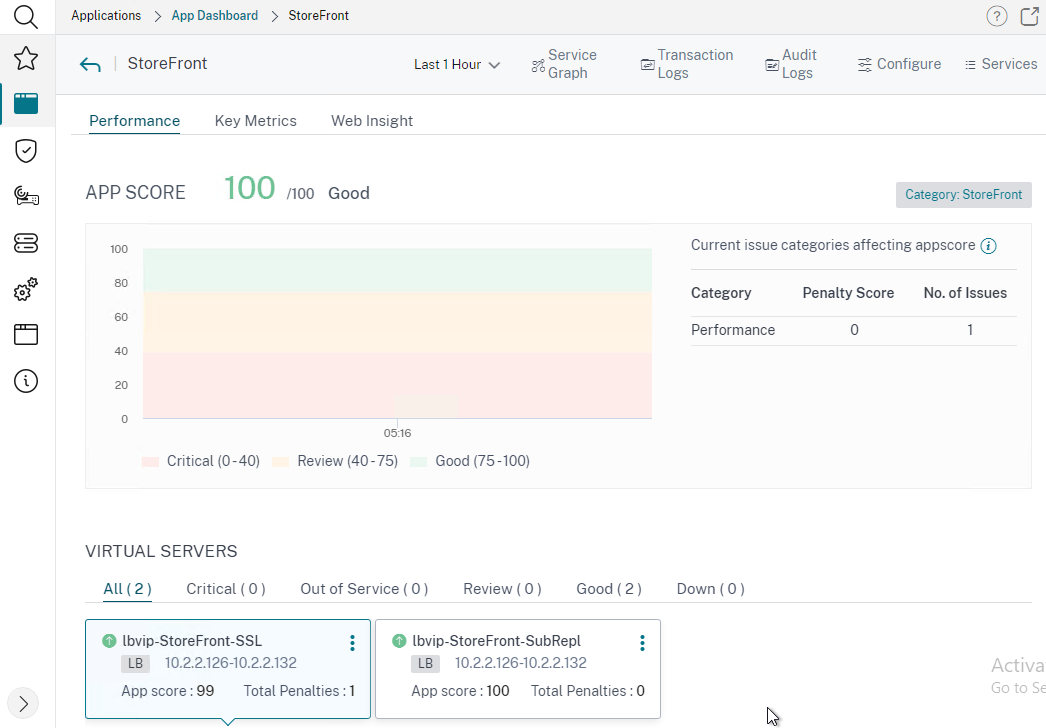1046x728 pixels.
Task: Open the sidebar info circle icon
Action: point(26,381)
